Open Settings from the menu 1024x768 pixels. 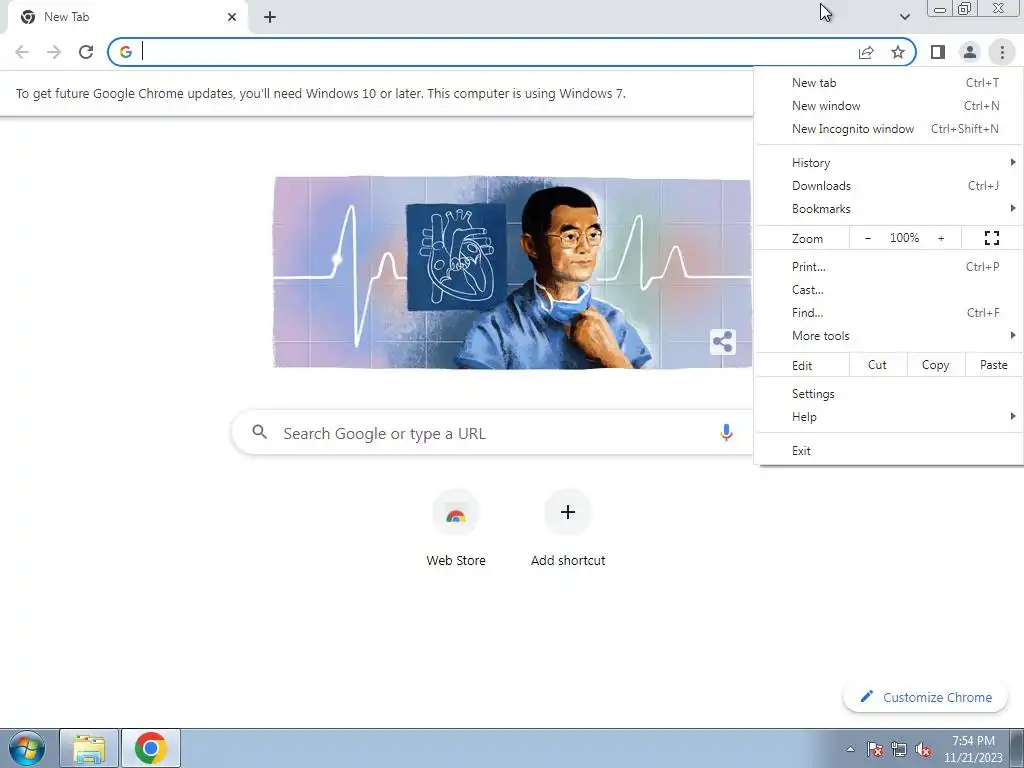pyautogui.click(x=889, y=394)
